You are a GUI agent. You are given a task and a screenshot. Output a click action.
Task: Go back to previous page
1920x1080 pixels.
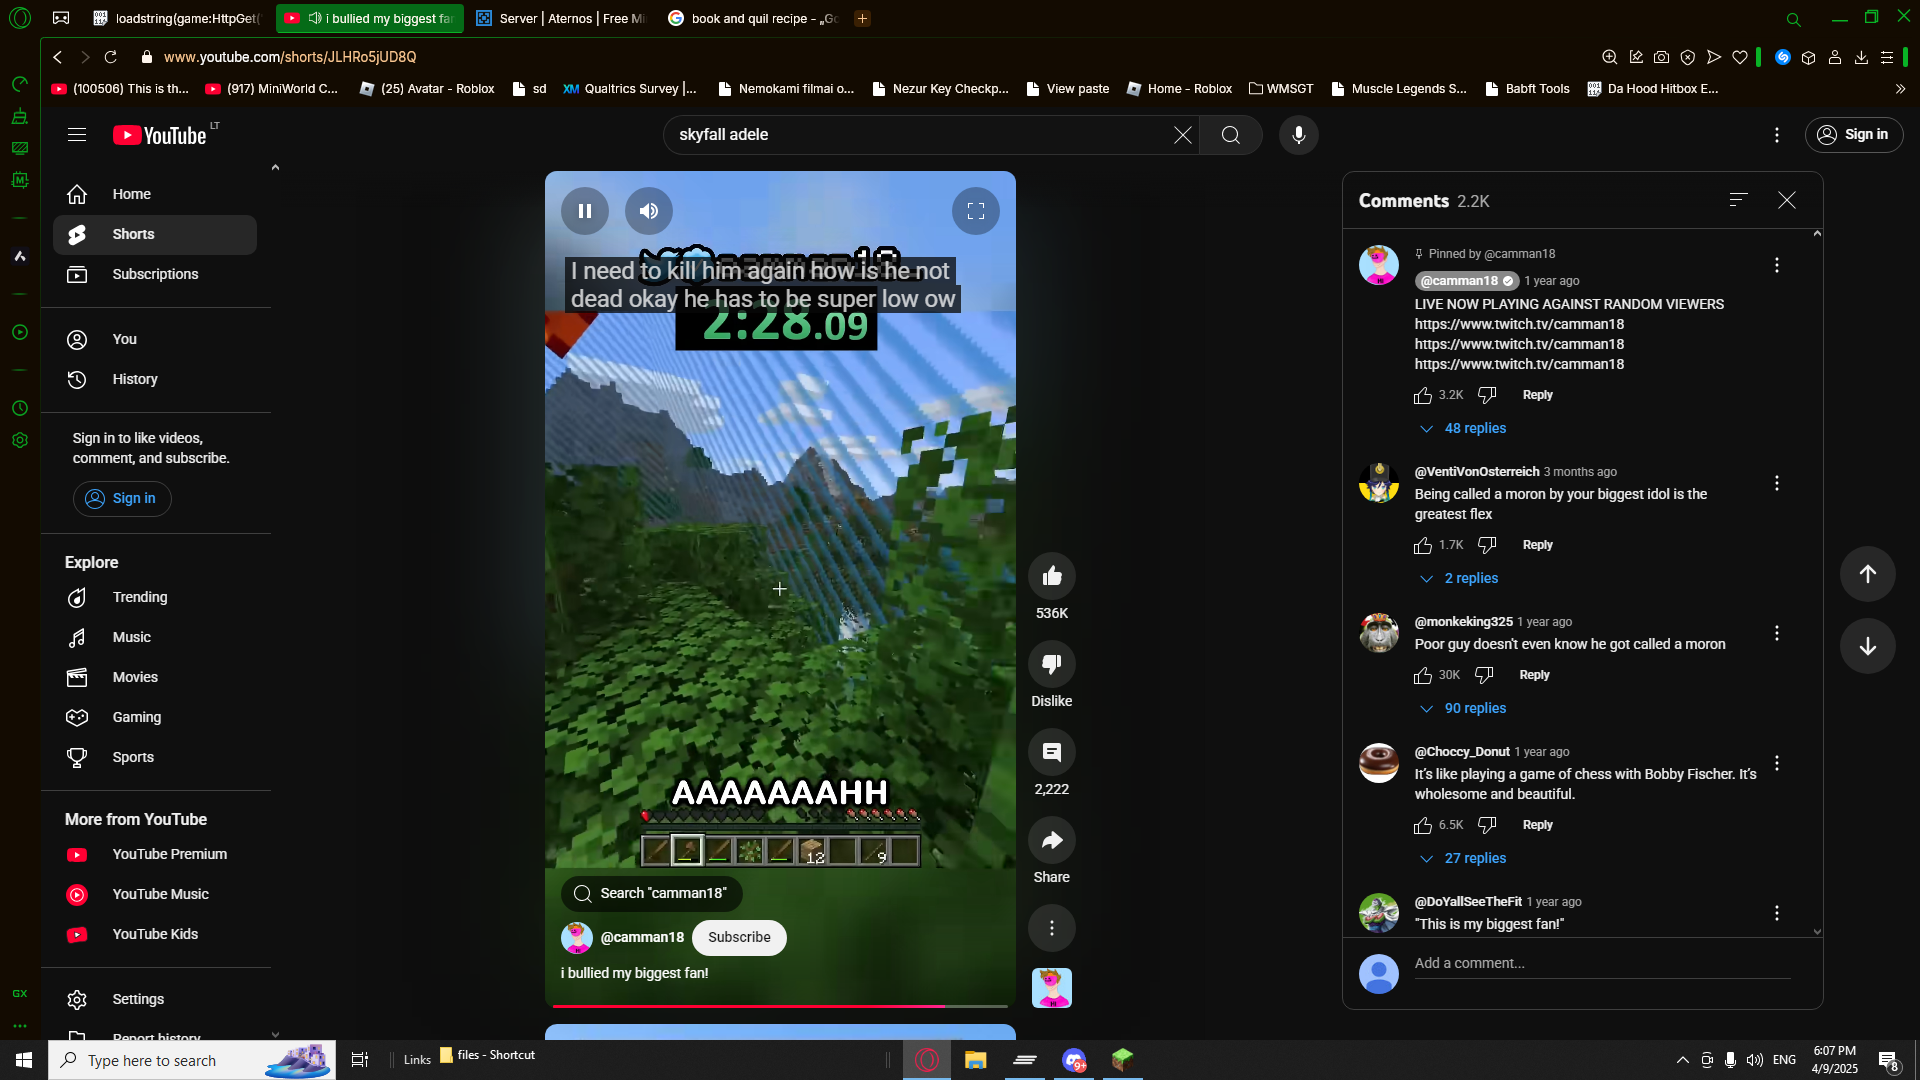coord(58,57)
